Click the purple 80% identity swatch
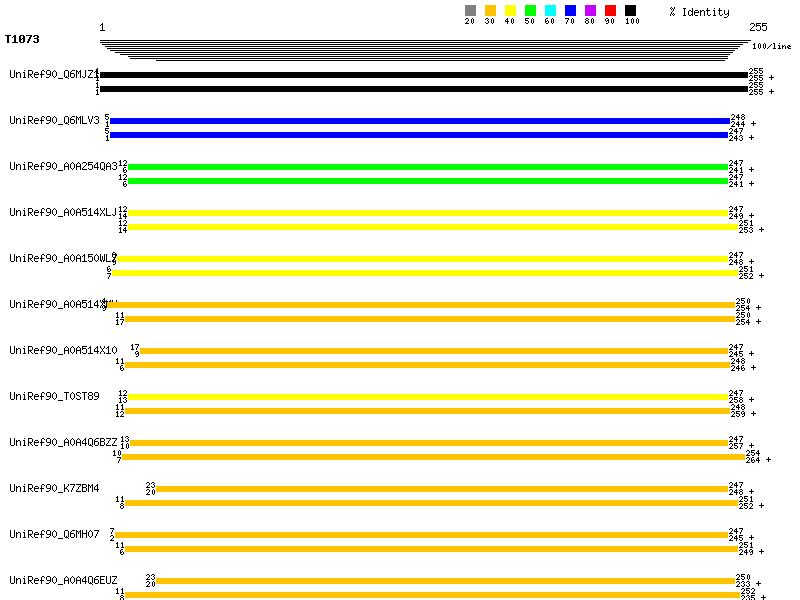Viewport: 800px width, 600px height. [590, 10]
